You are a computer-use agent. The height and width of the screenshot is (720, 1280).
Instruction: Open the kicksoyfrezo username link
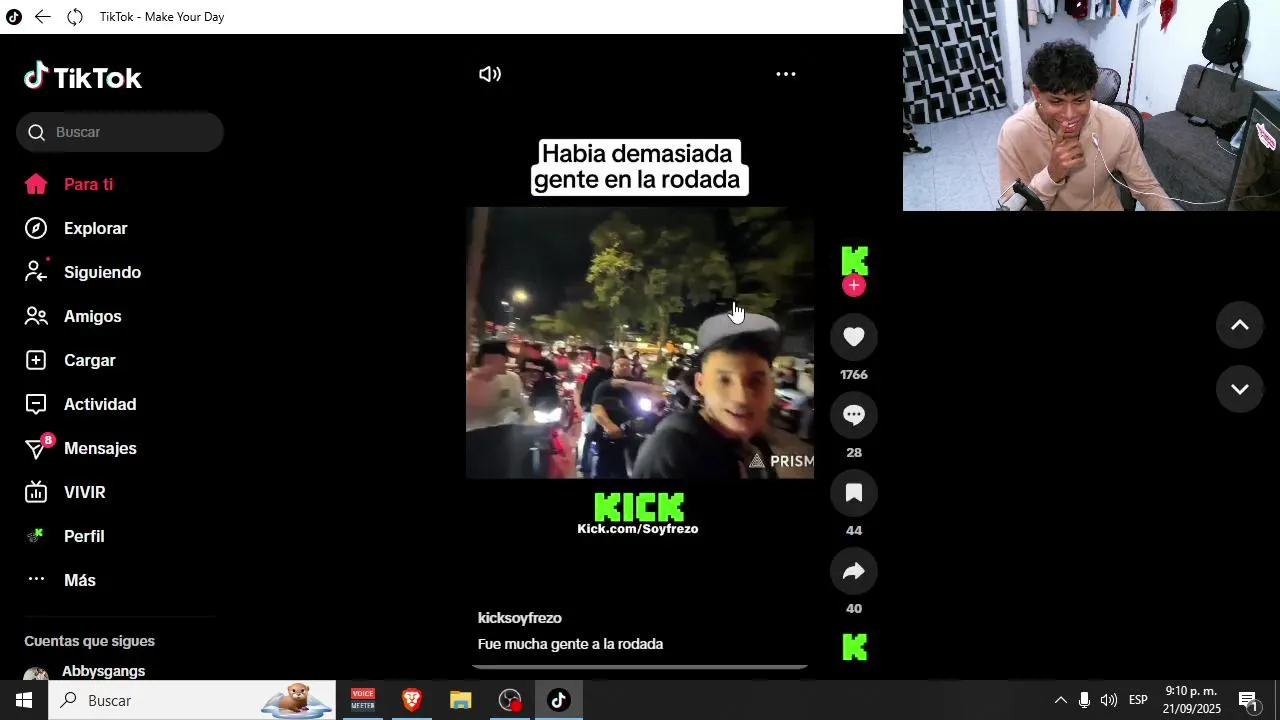pos(520,618)
